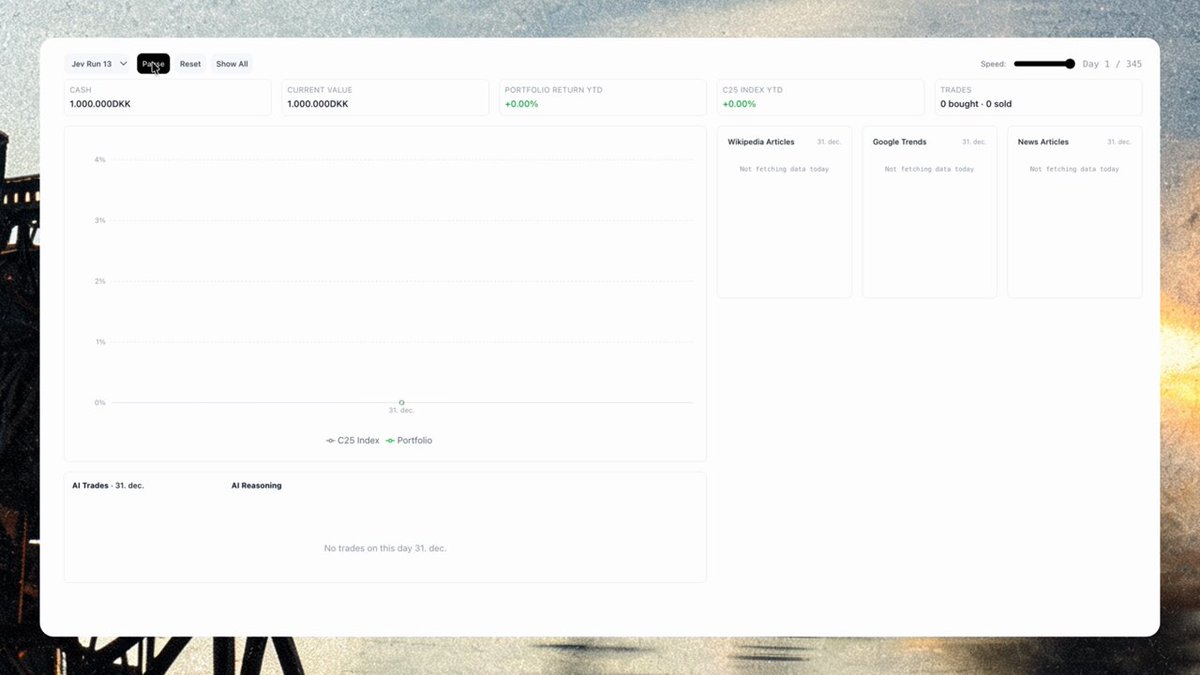Click the AI Reasoning heading

pyautogui.click(x=257, y=486)
